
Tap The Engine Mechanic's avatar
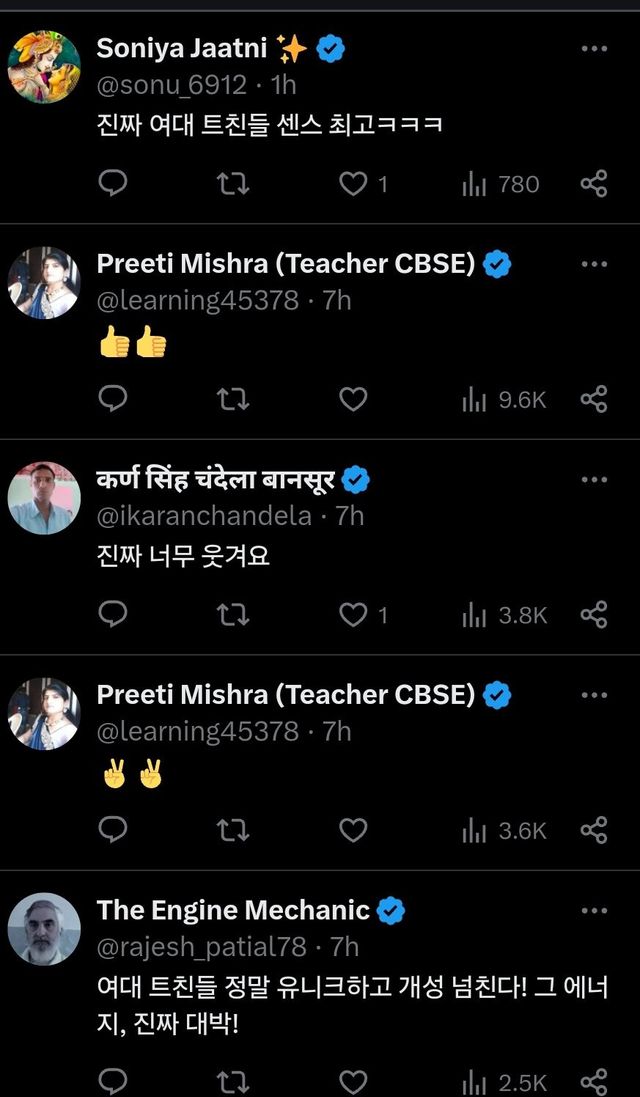(x=44, y=929)
